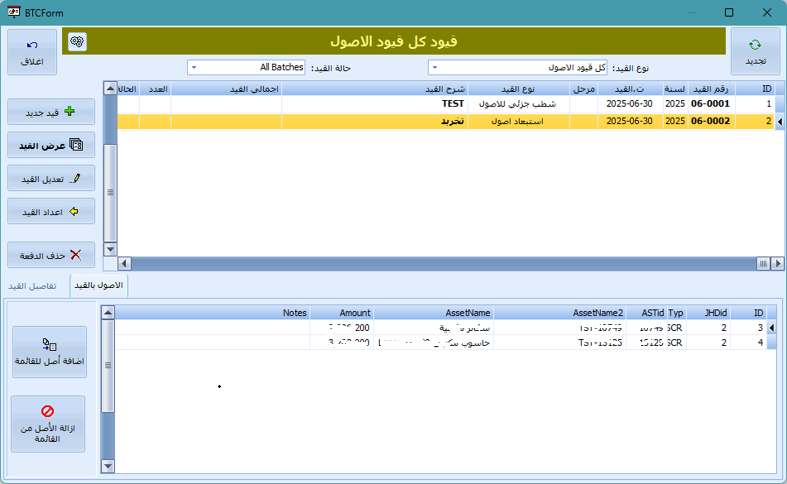787x484 pixels.
Task: Switch to the تفاصيل القيد tab
Action: pyautogui.click(x=35, y=286)
